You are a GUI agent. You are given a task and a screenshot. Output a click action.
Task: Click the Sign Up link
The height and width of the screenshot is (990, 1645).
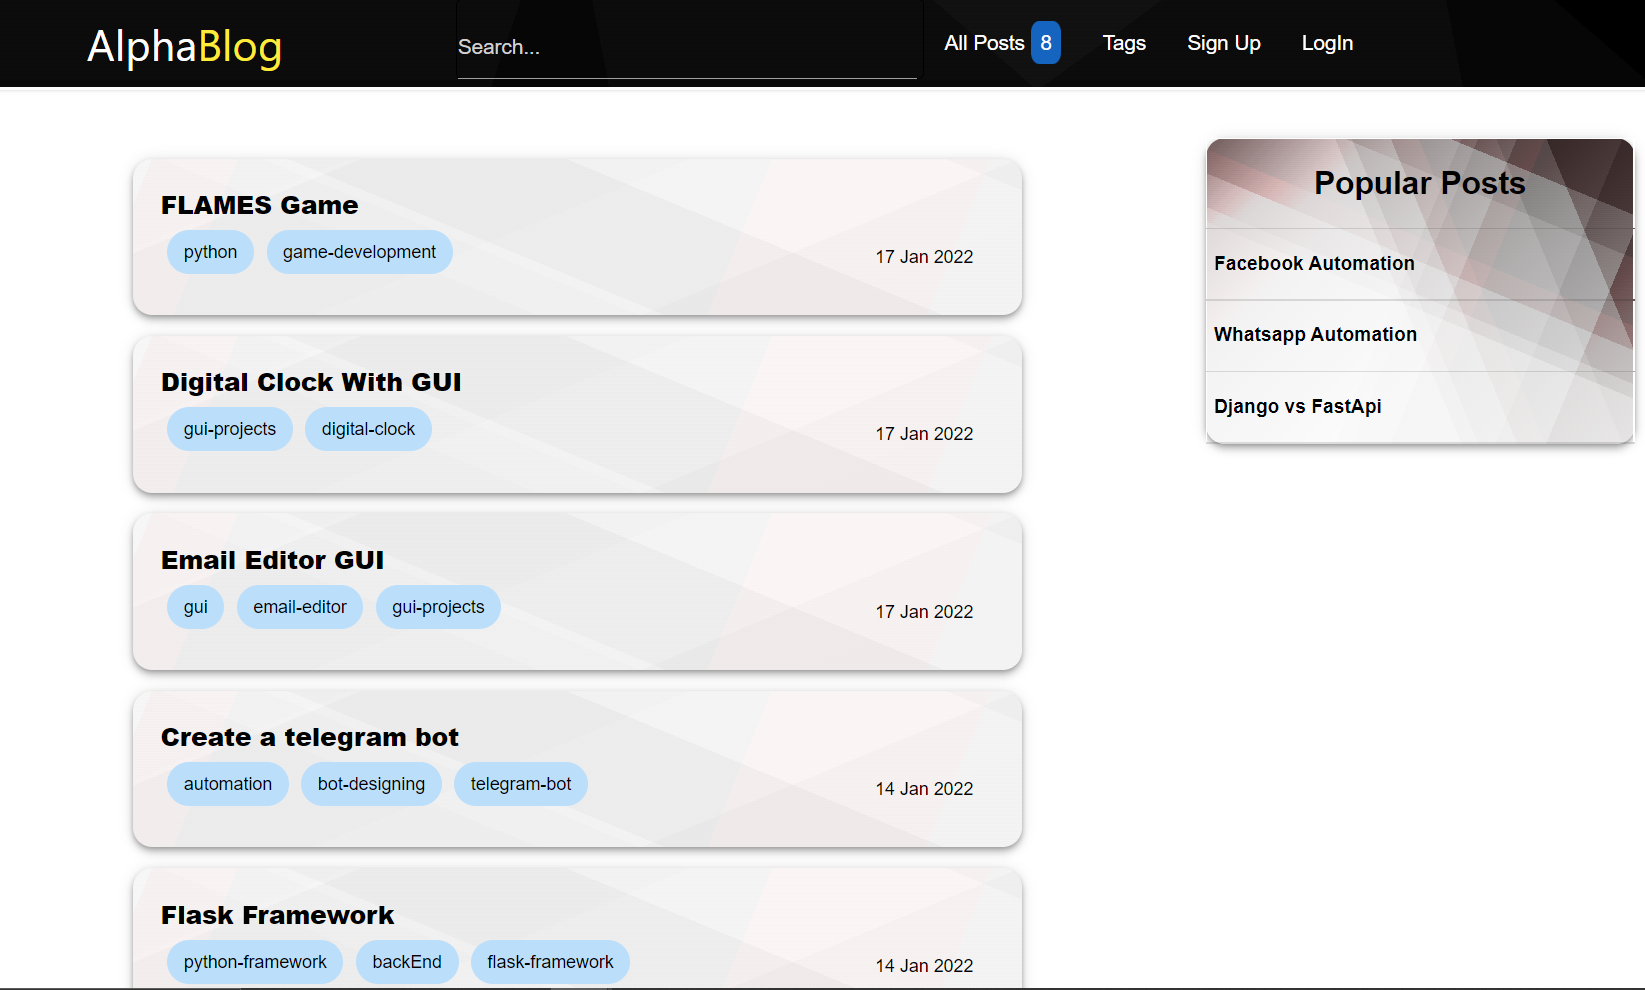[x=1224, y=43]
